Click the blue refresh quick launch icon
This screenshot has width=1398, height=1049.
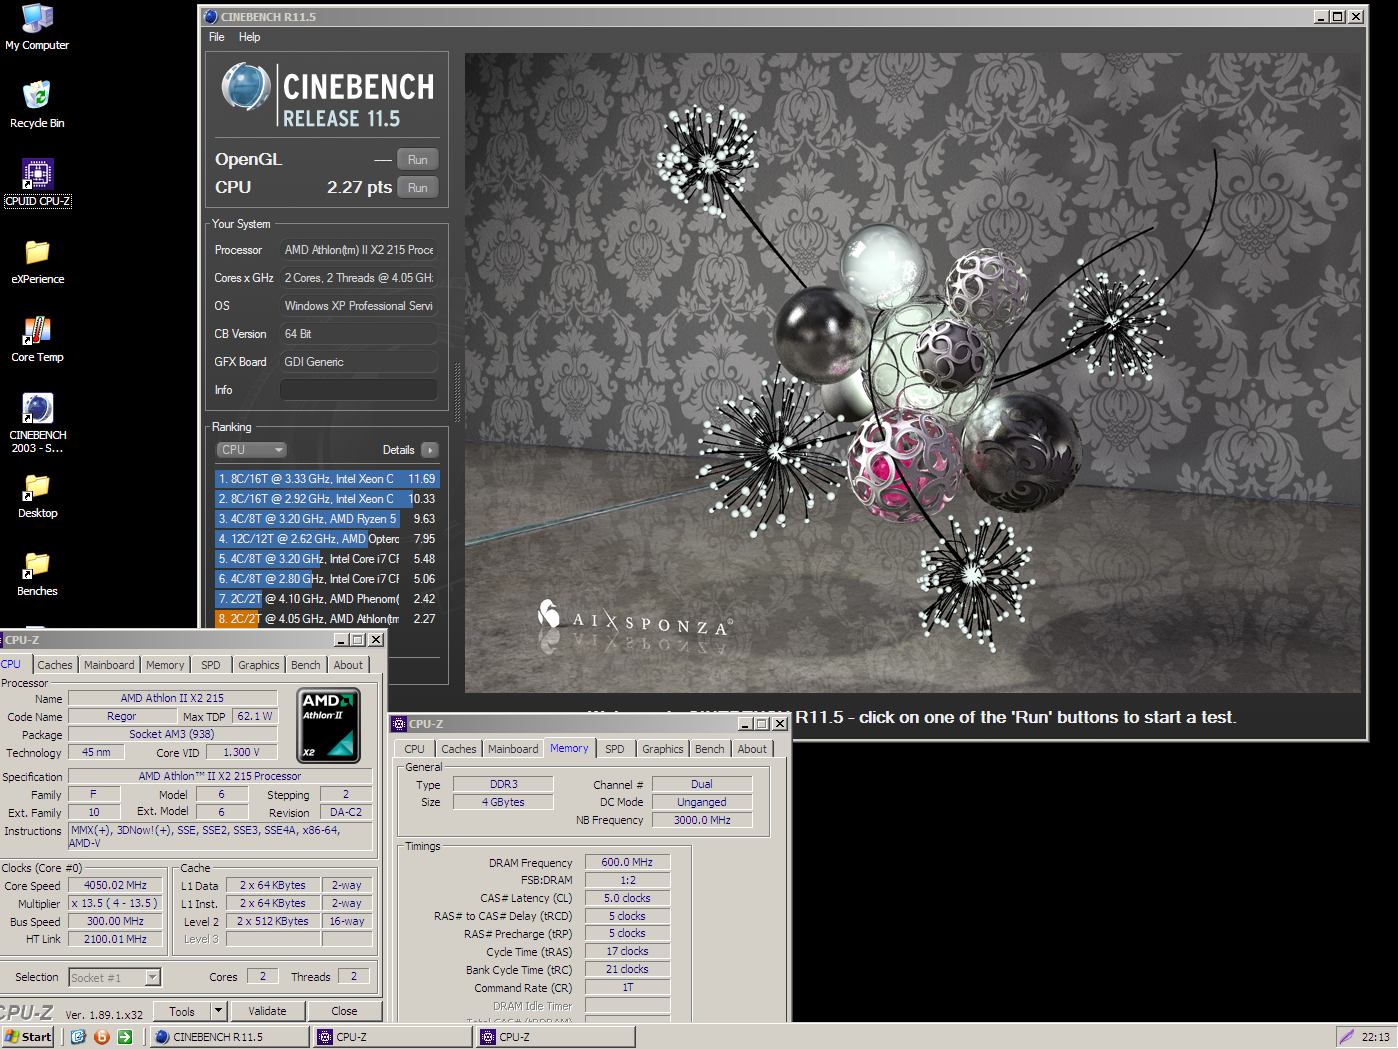click(79, 1037)
